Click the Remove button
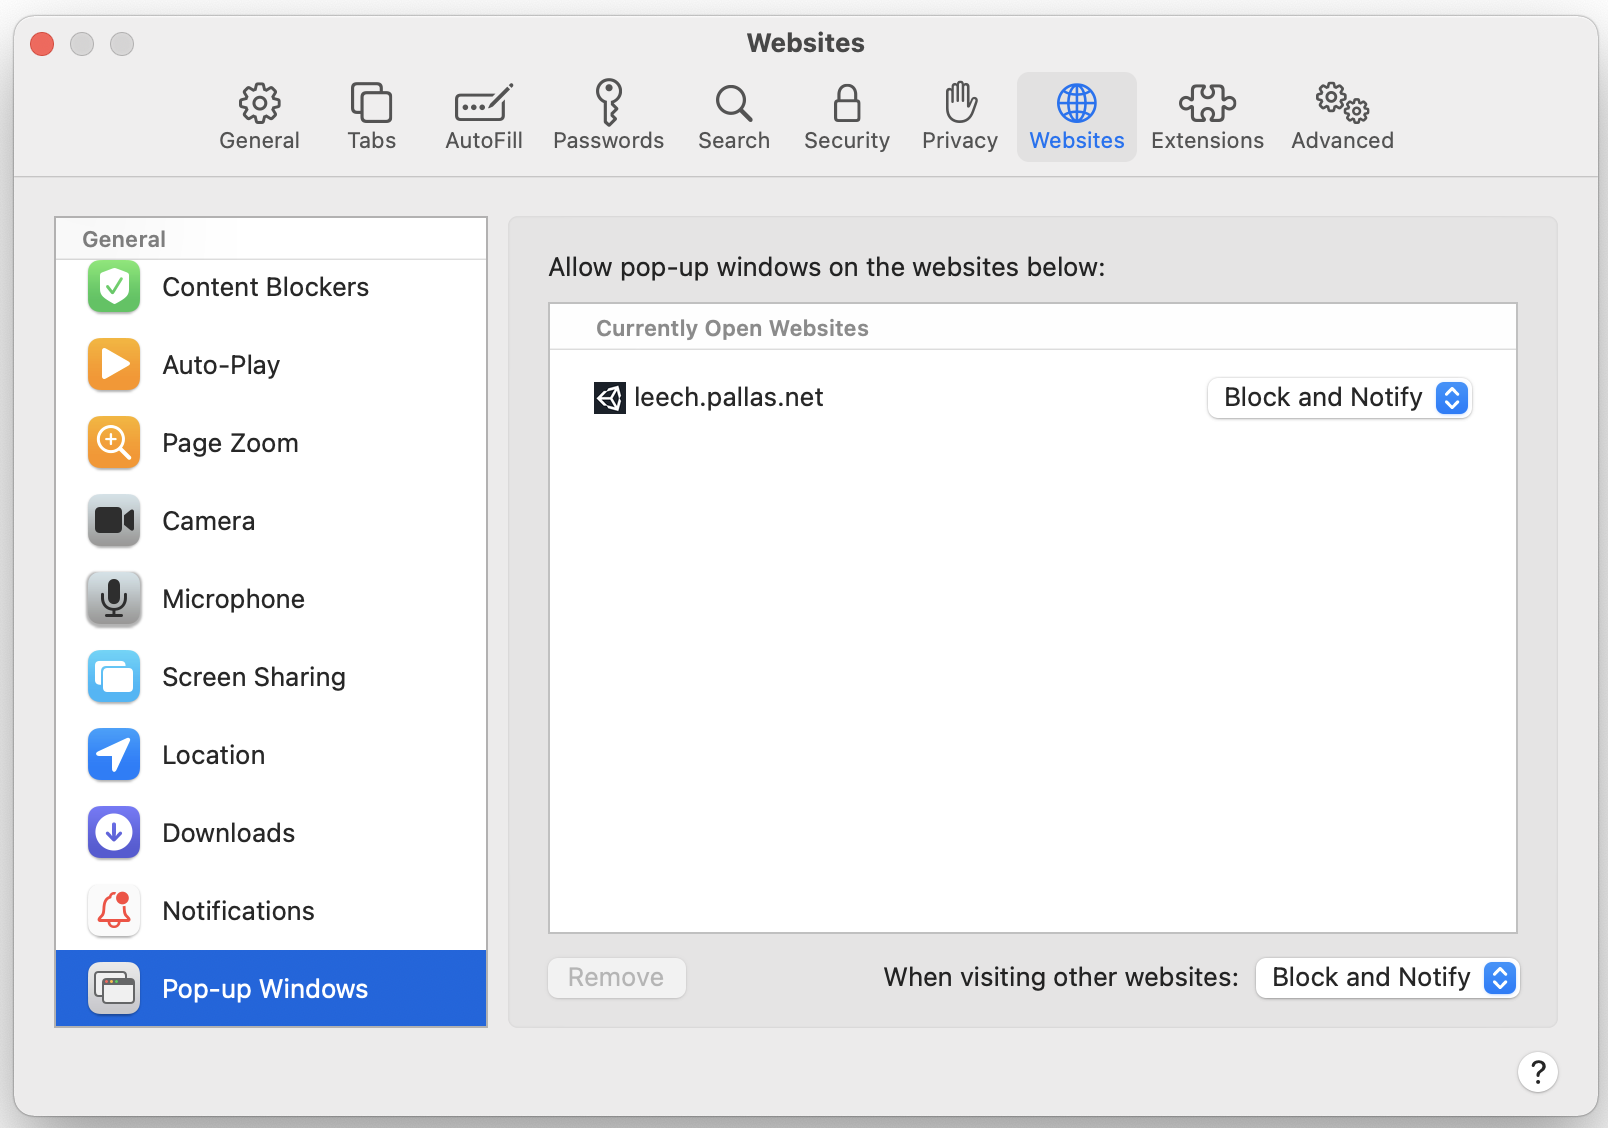Image resolution: width=1608 pixels, height=1128 pixels. click(616, 977)
